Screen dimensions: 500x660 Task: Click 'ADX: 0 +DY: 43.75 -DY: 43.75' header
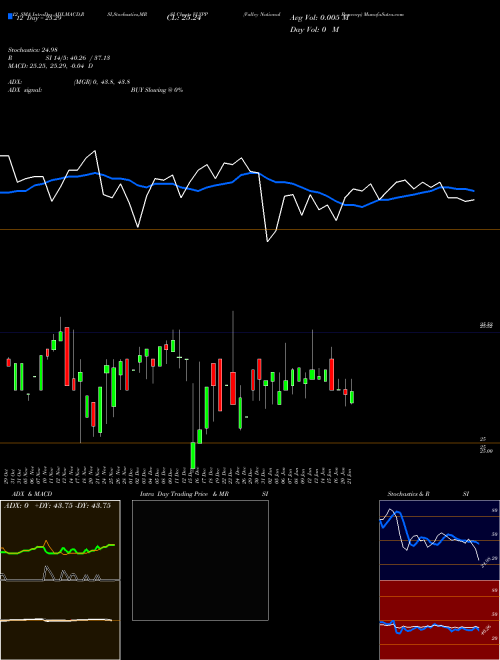click(57, 506)
